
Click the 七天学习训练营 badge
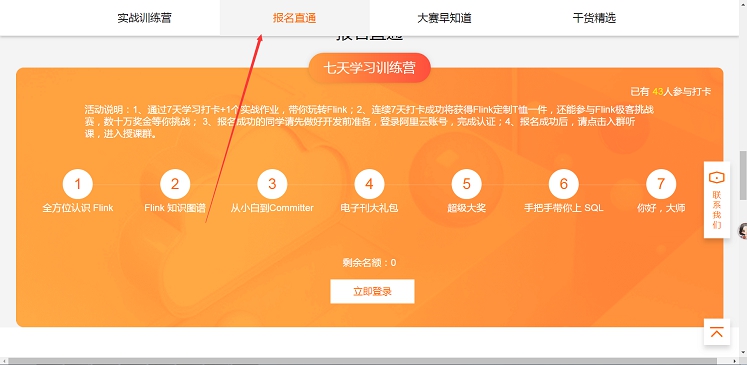coord(369,68)
